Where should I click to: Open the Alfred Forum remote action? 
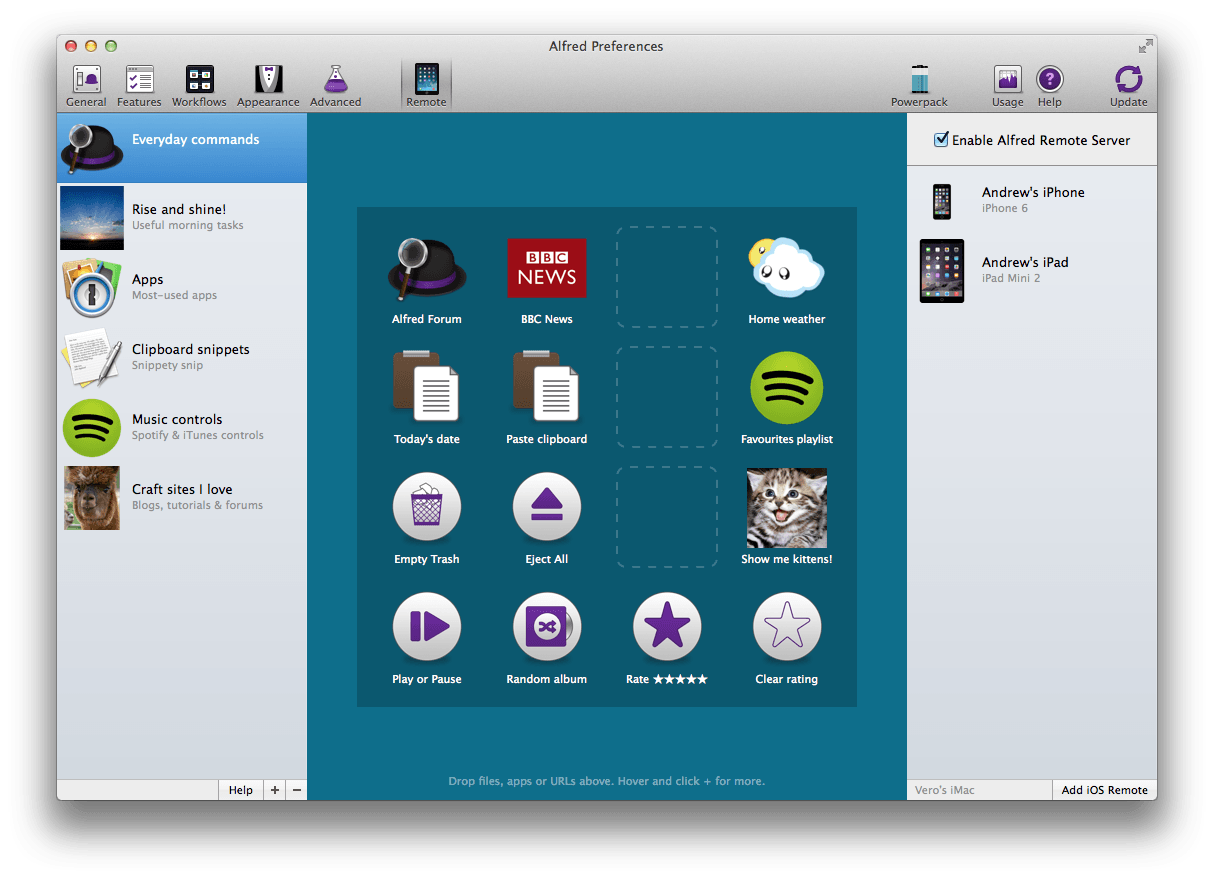(x=427, y=268)
